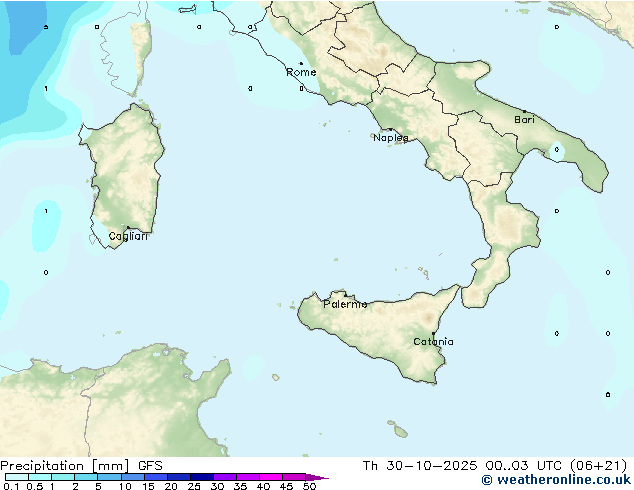
Task: Select the 25–30 mm dark blue swatch
Action: pyautogui.click(x=202, y=477)
